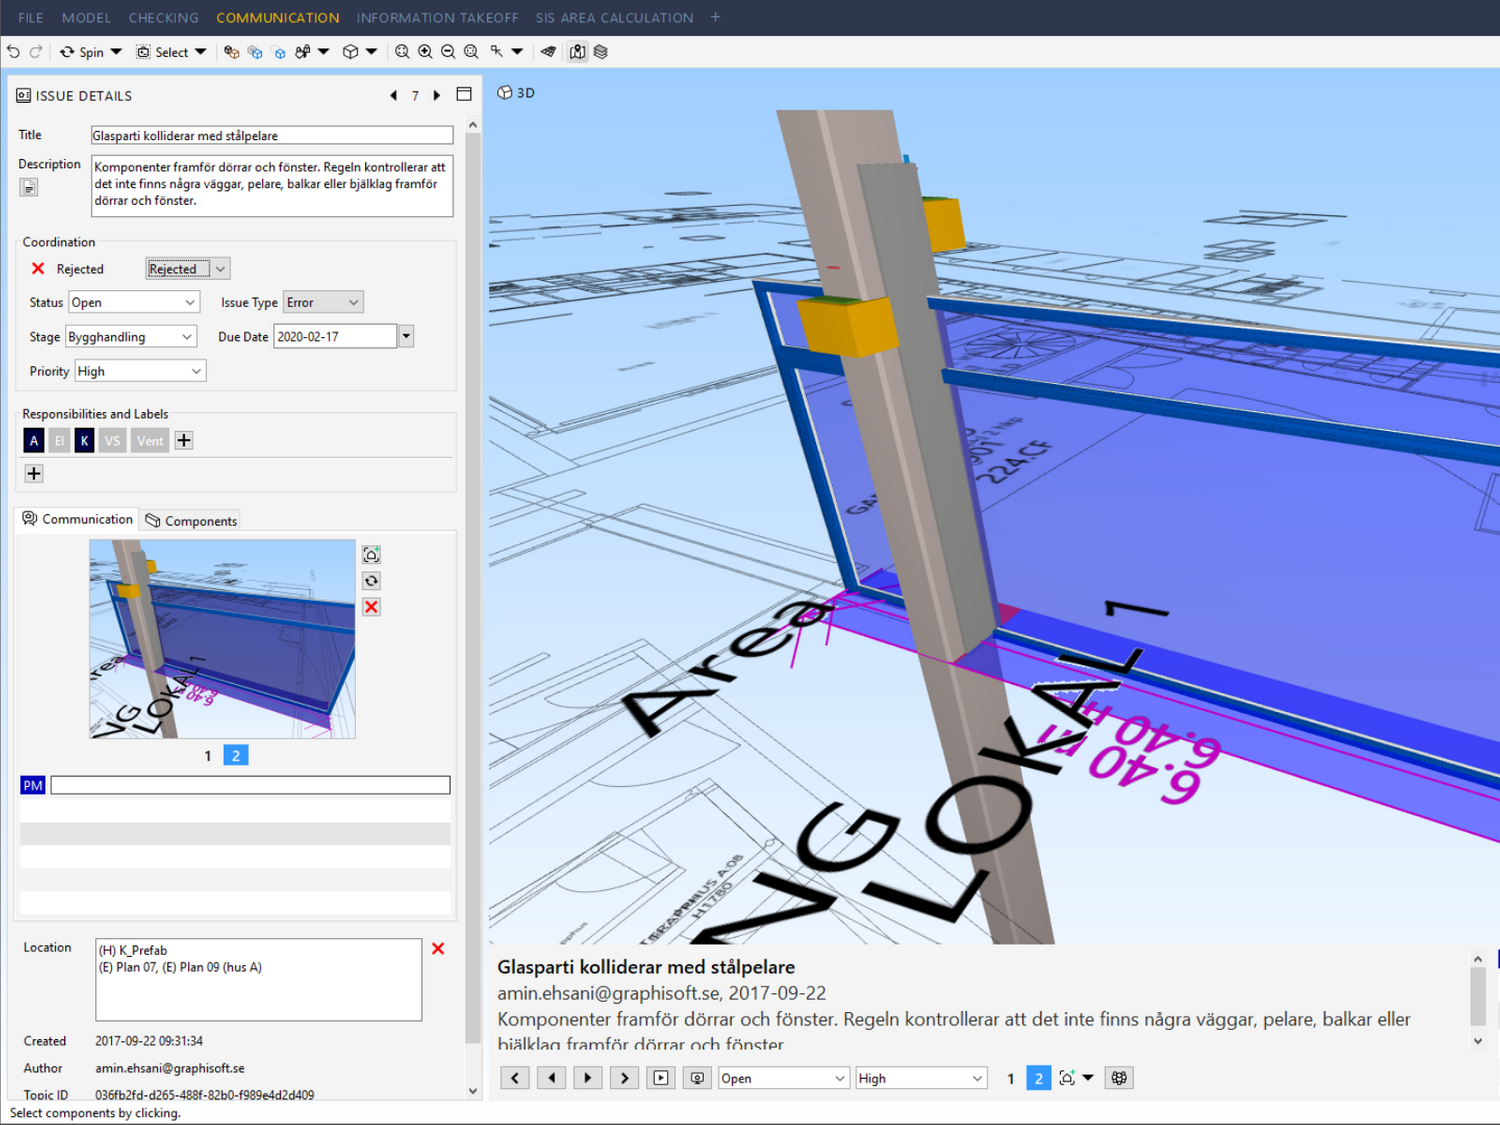Screen dimensions: 1500x1125
Task: Click the Zoom In magnifier icon
Action: (x=425, y=52)
